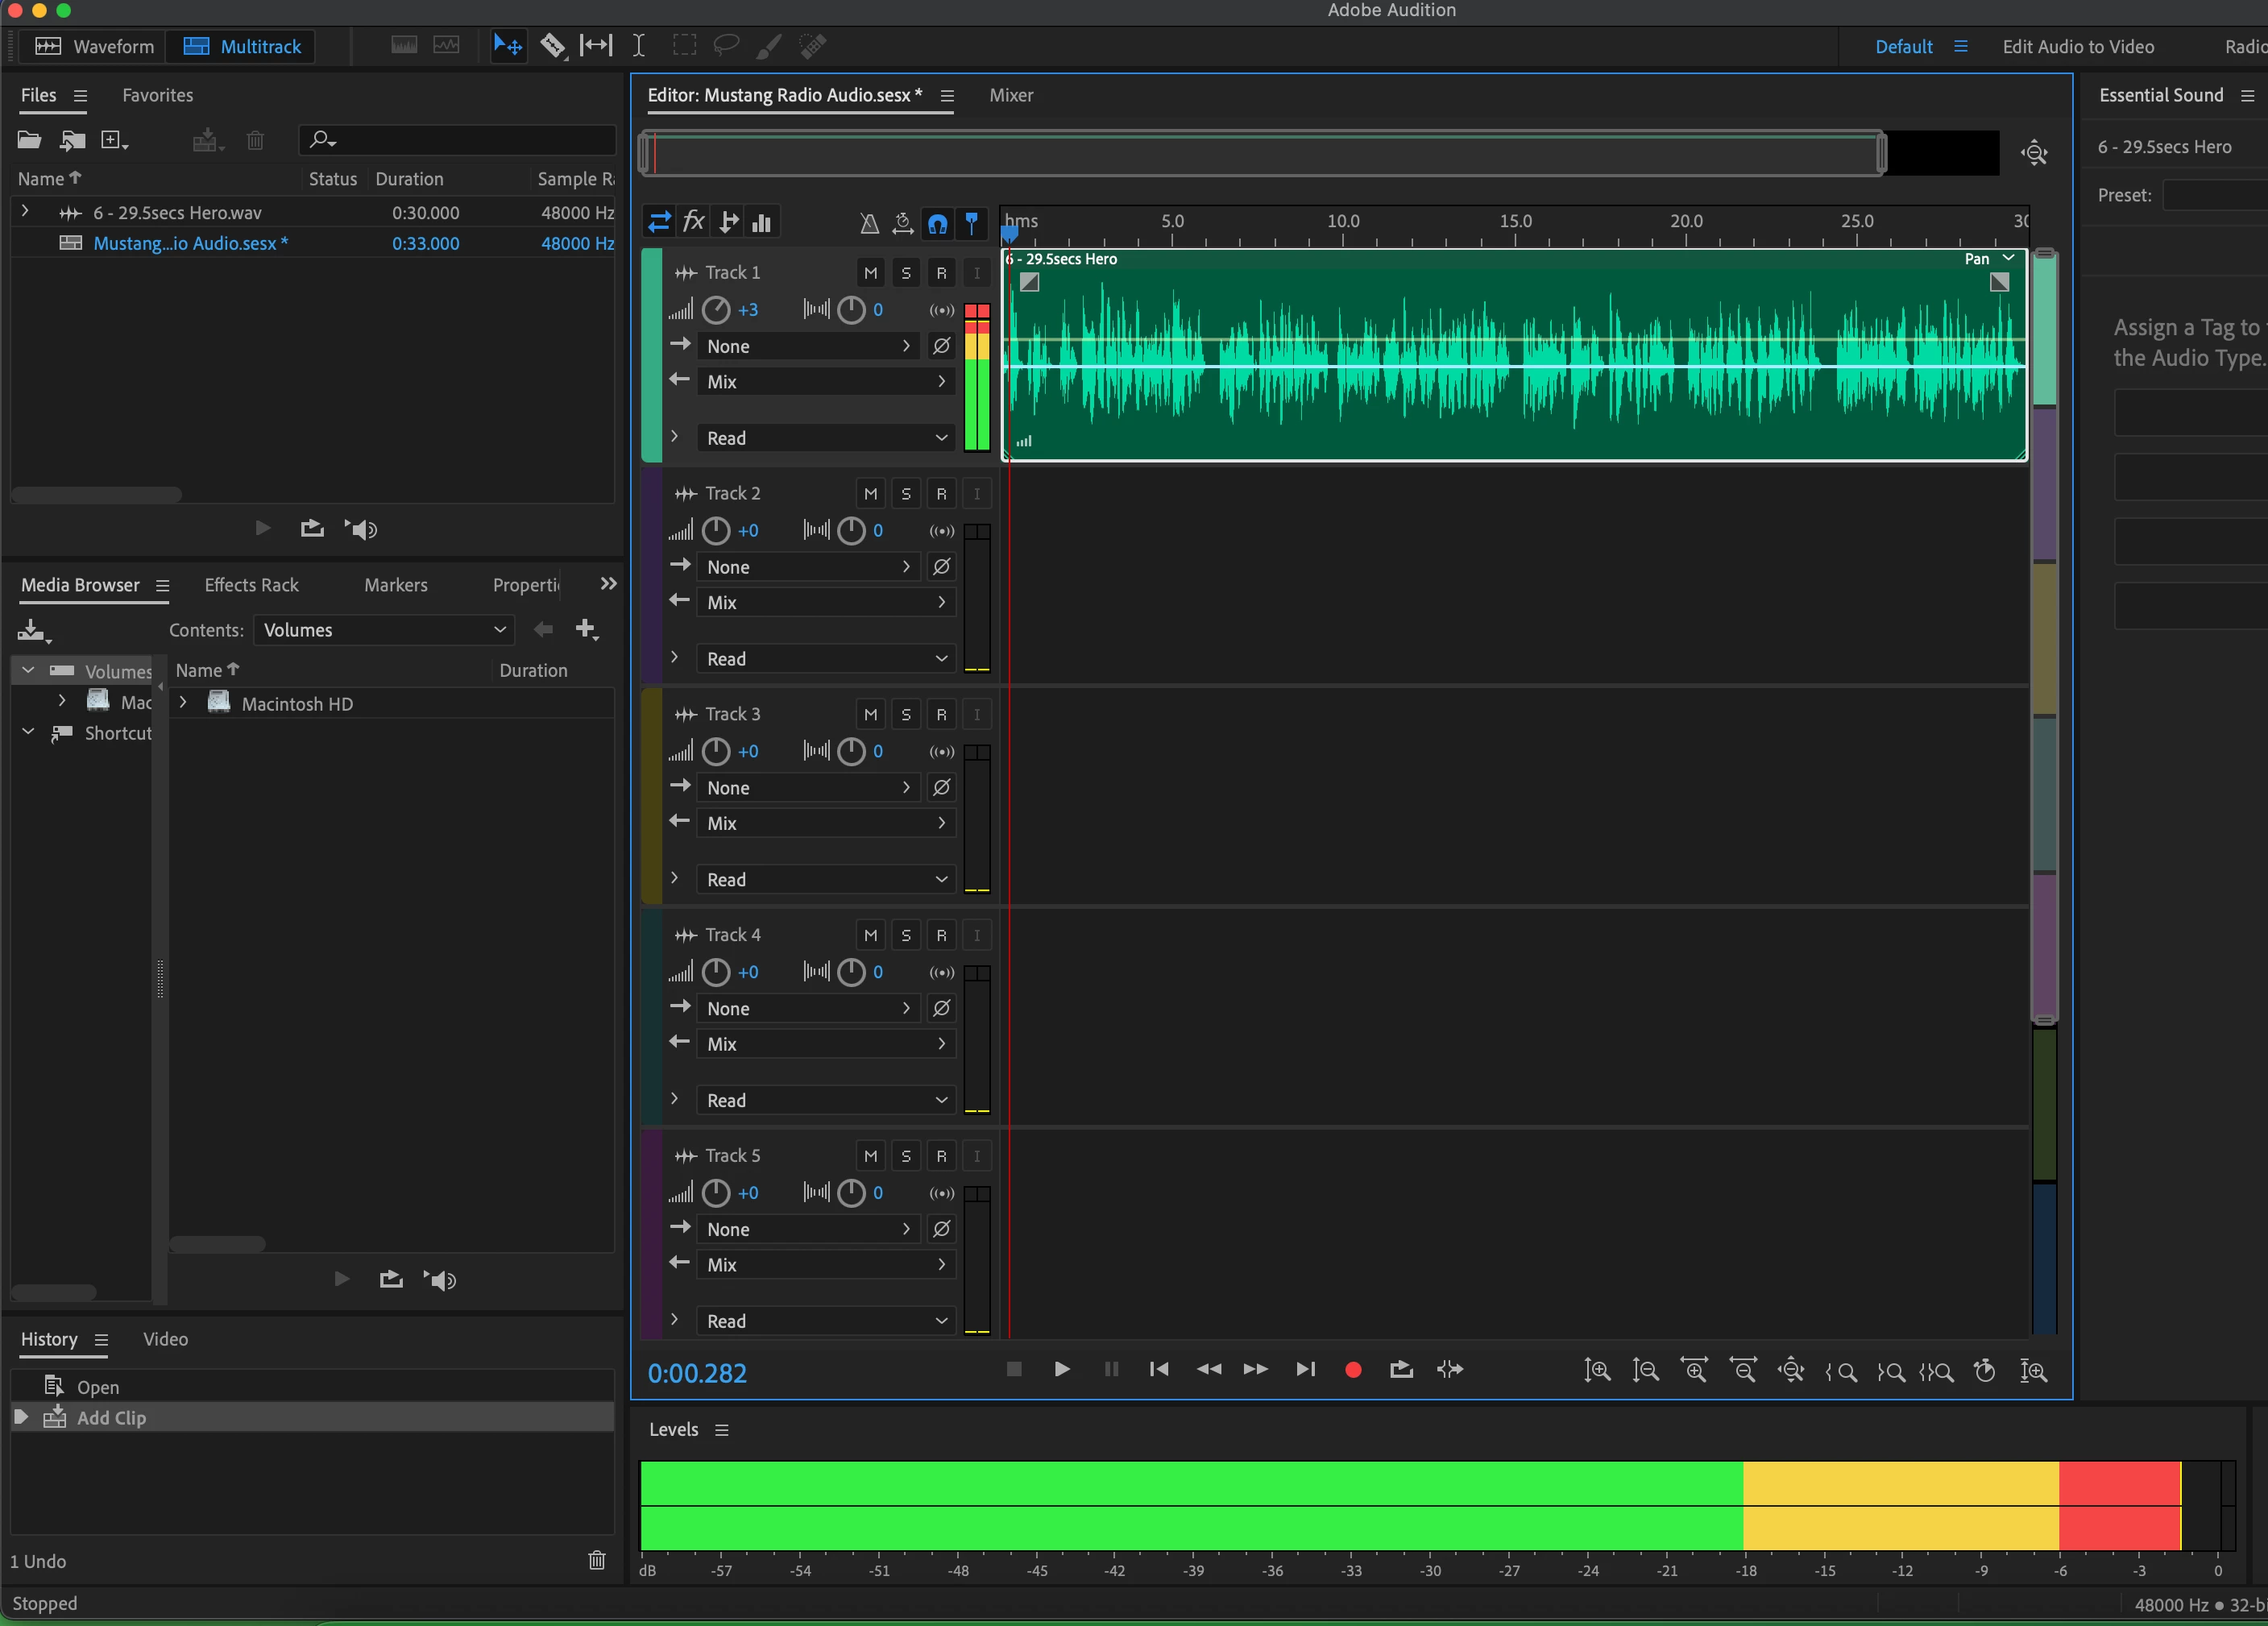Switch to Waveform view
Screen dimensions: 2268x1626
(95, 46)
